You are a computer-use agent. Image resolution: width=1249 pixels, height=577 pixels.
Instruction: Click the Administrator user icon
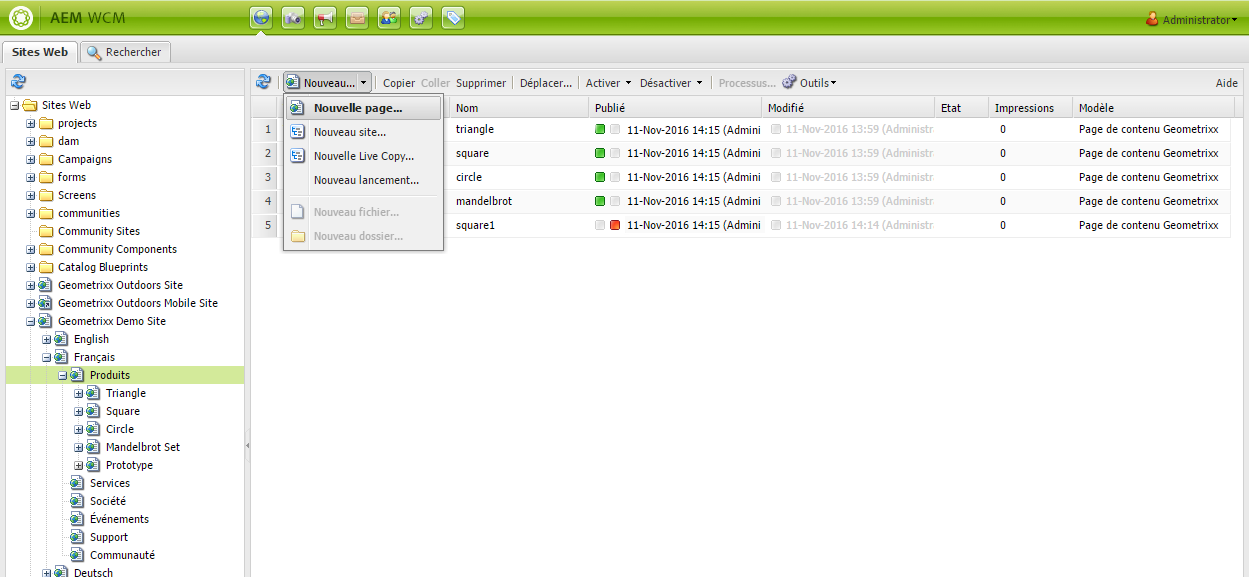click(1152, 19)
